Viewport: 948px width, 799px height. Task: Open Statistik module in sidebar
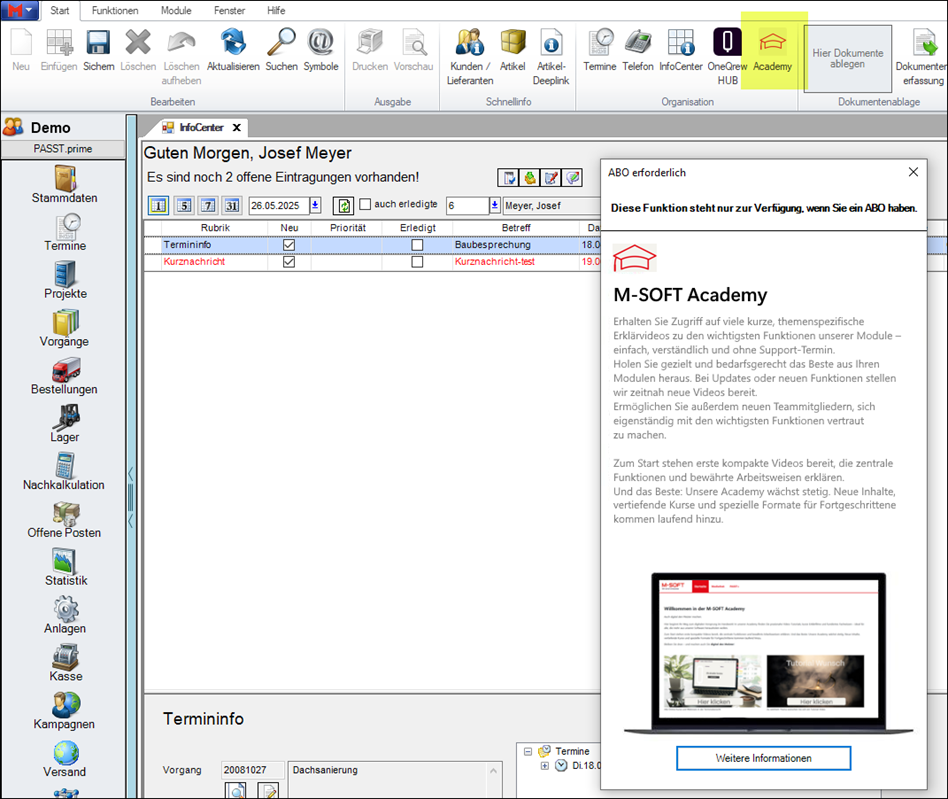66,567
